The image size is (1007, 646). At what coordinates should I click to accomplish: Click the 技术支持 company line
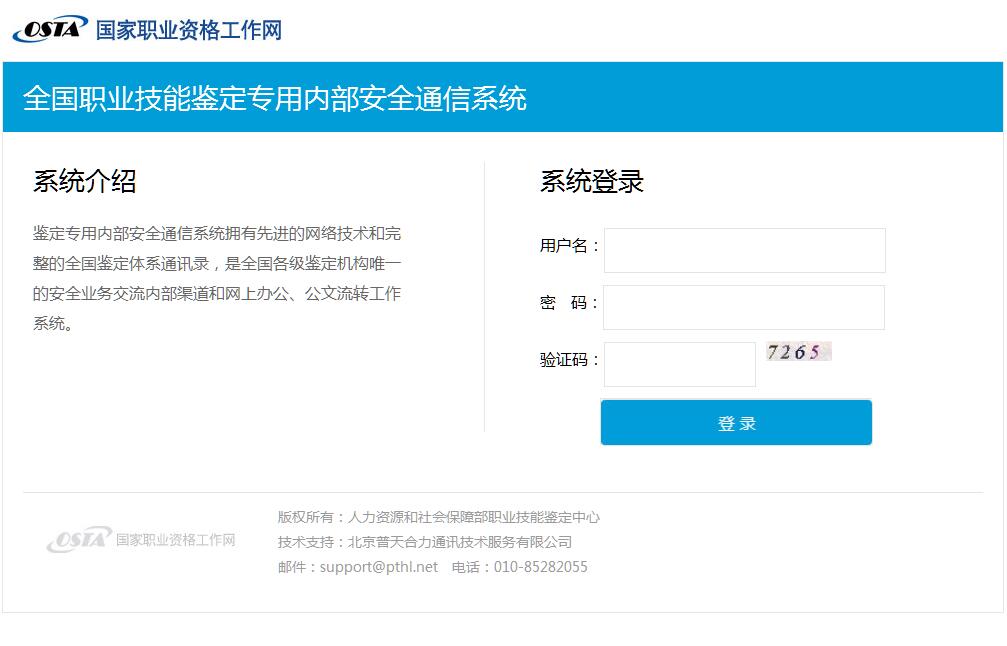(425, 542)
